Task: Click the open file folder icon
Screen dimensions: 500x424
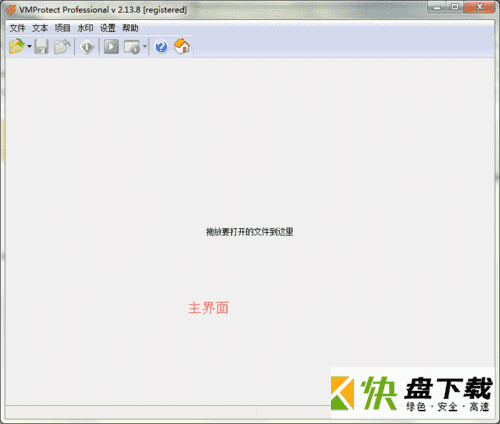Action: (x=17, y=46)
